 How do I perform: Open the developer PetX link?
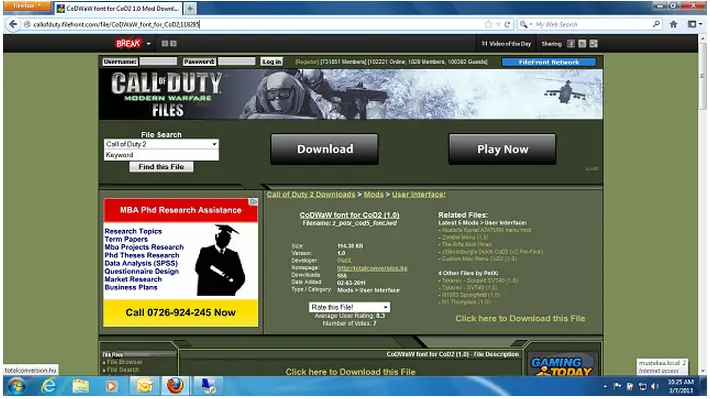click(x=344, y=261)
